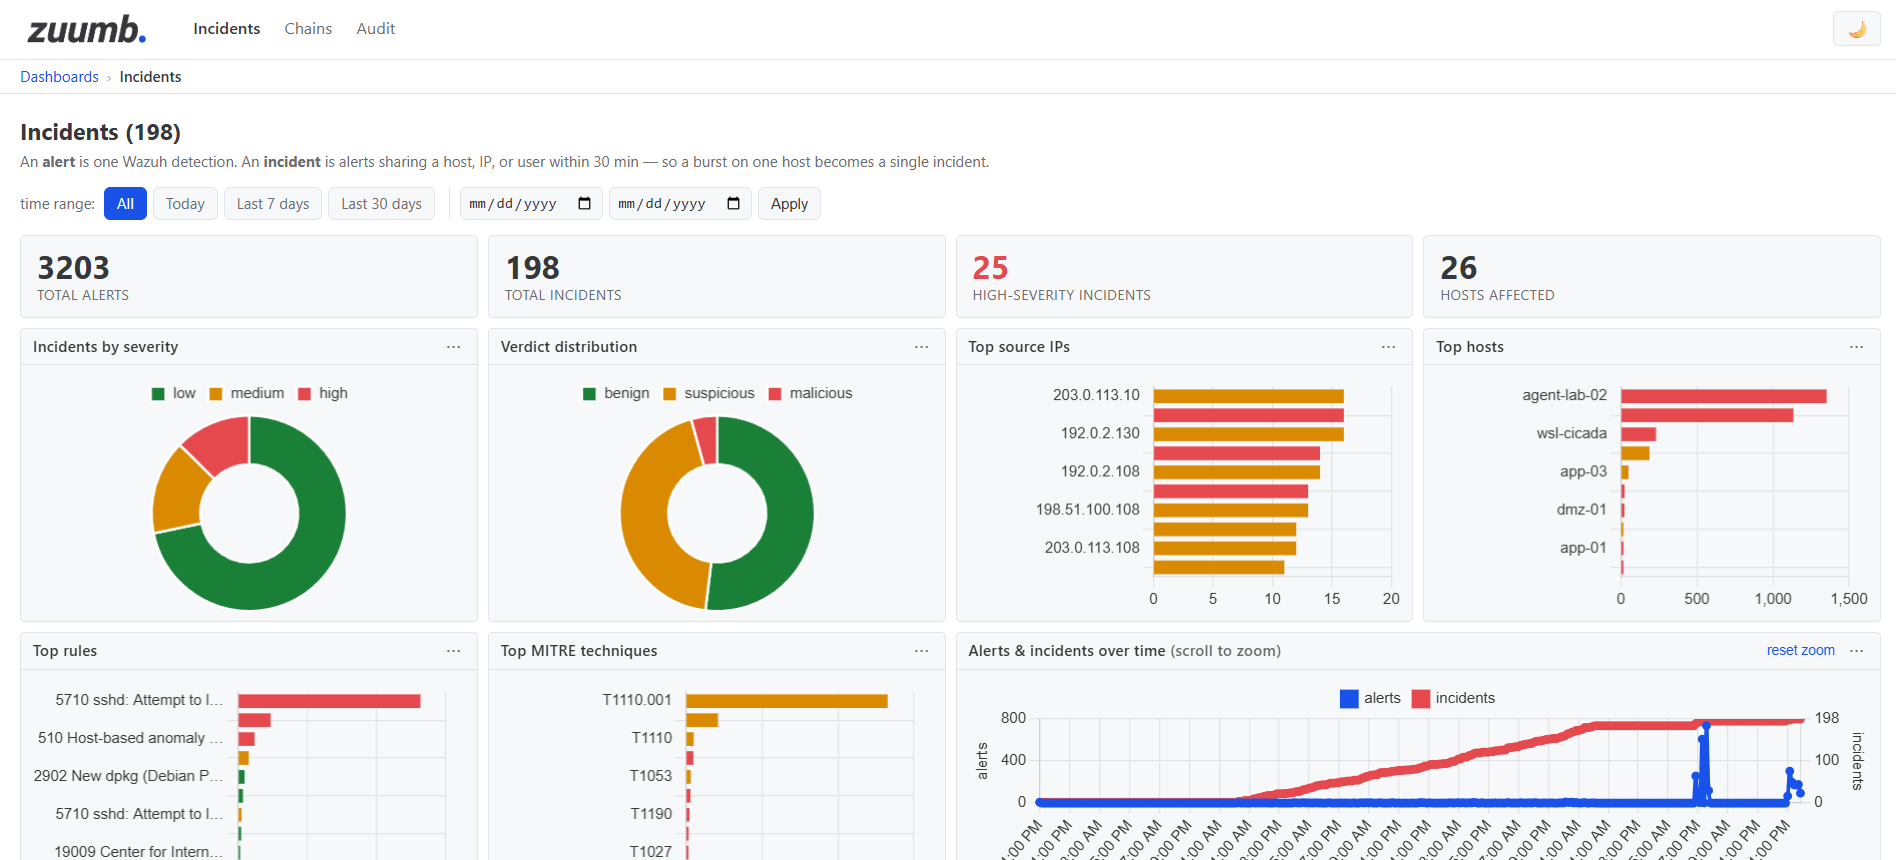
Task: Click the 198.51.100.108 source IP label
Action: click(x=1088, y=510)
